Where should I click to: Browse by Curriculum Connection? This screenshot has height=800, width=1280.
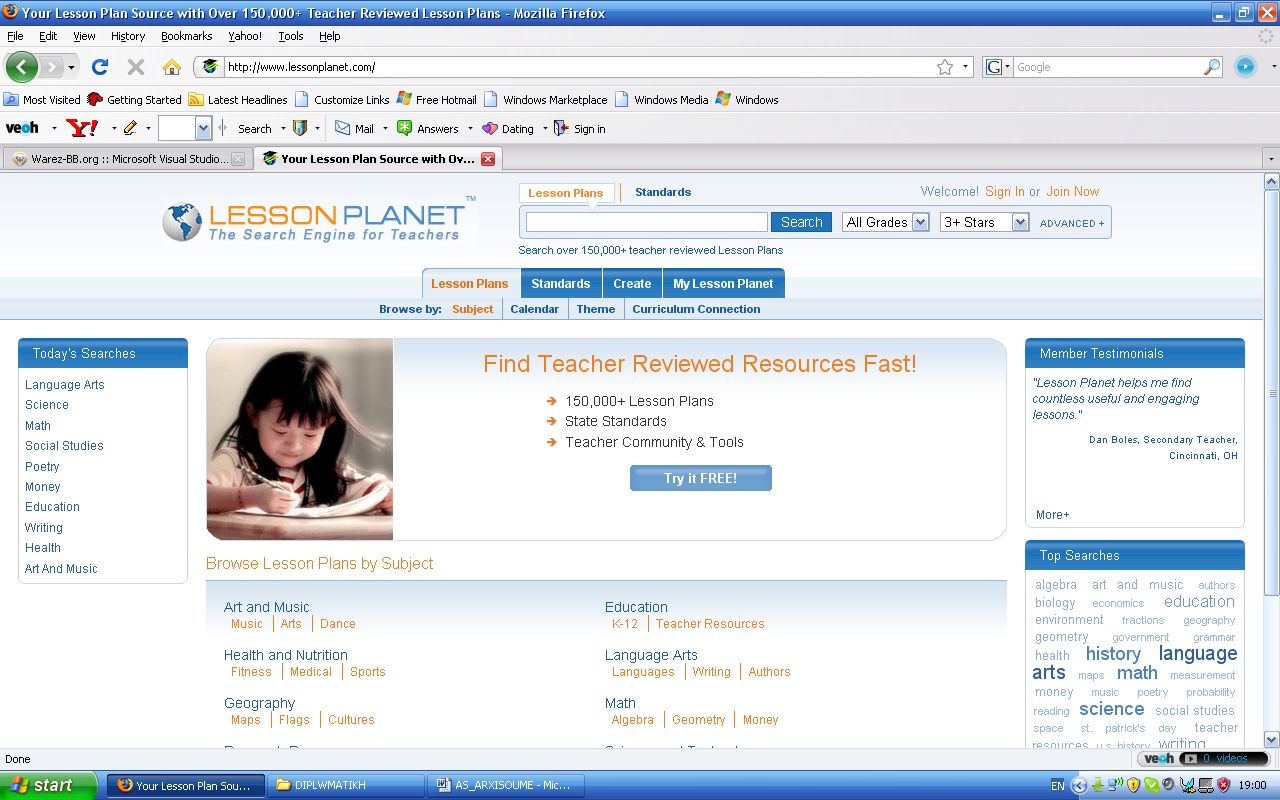click(696, 309)
